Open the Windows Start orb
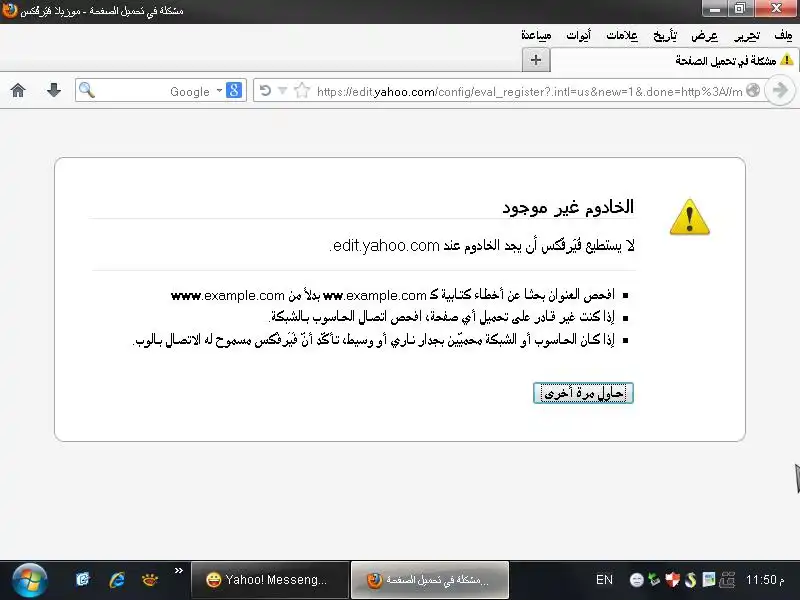This screenshot has width=800, height=600. [29, 581]
